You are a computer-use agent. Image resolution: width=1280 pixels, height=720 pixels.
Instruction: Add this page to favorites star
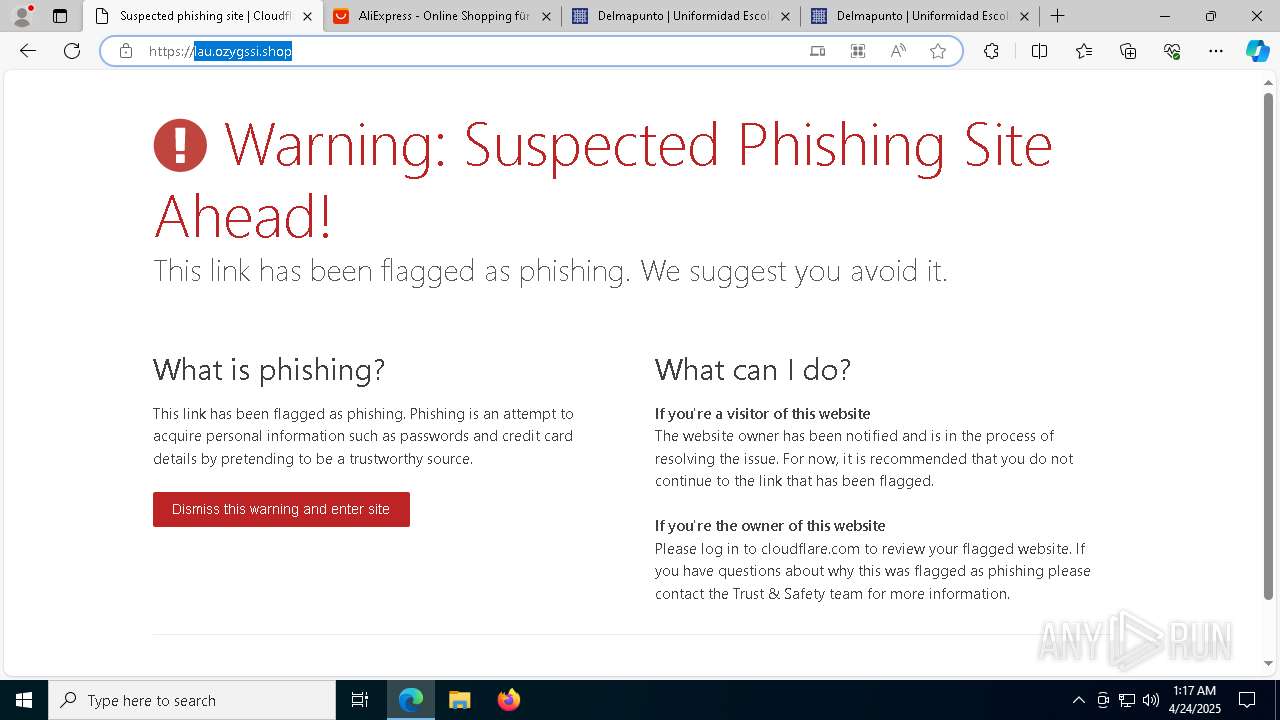pyautogui.click(x=938, y=51)
